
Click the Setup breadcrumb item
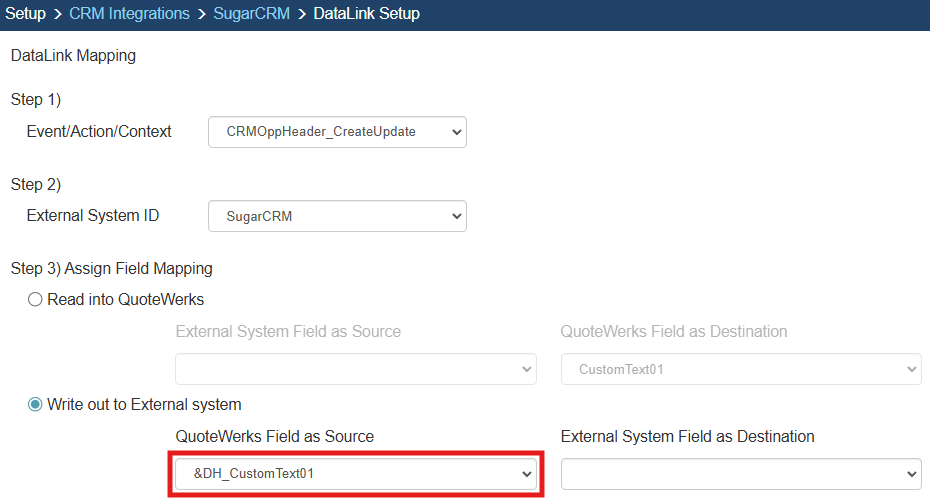coord(26,14)
